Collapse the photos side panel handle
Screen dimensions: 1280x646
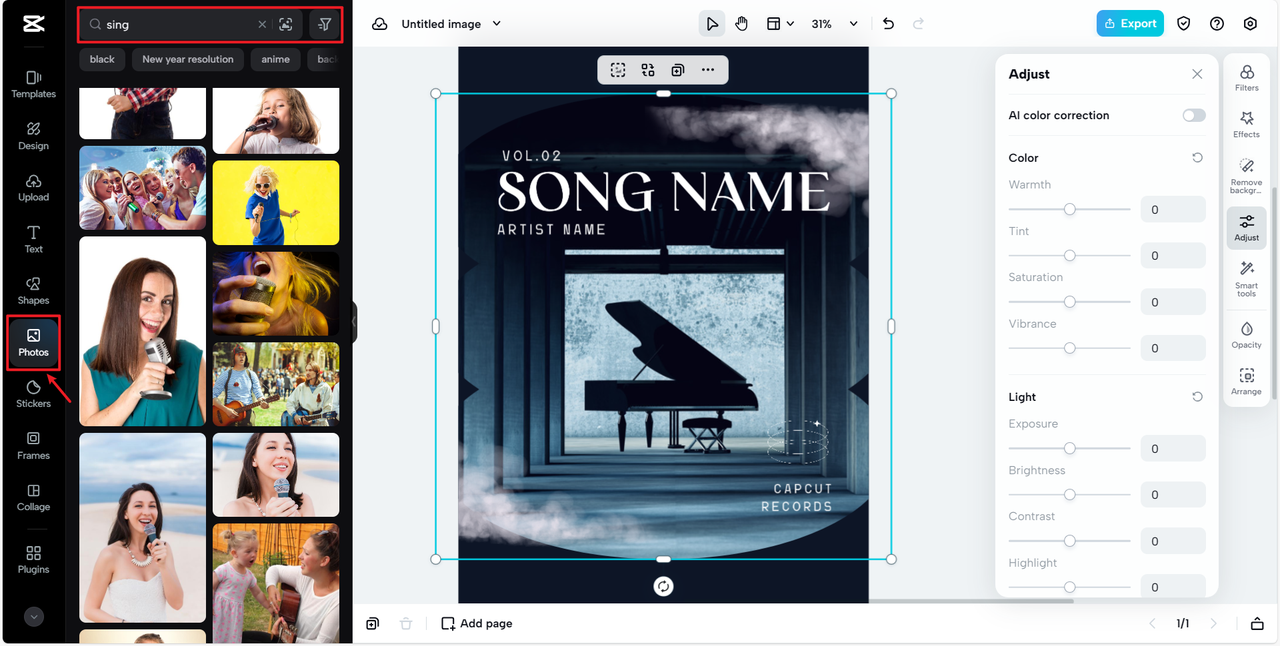tap(354, 323)
